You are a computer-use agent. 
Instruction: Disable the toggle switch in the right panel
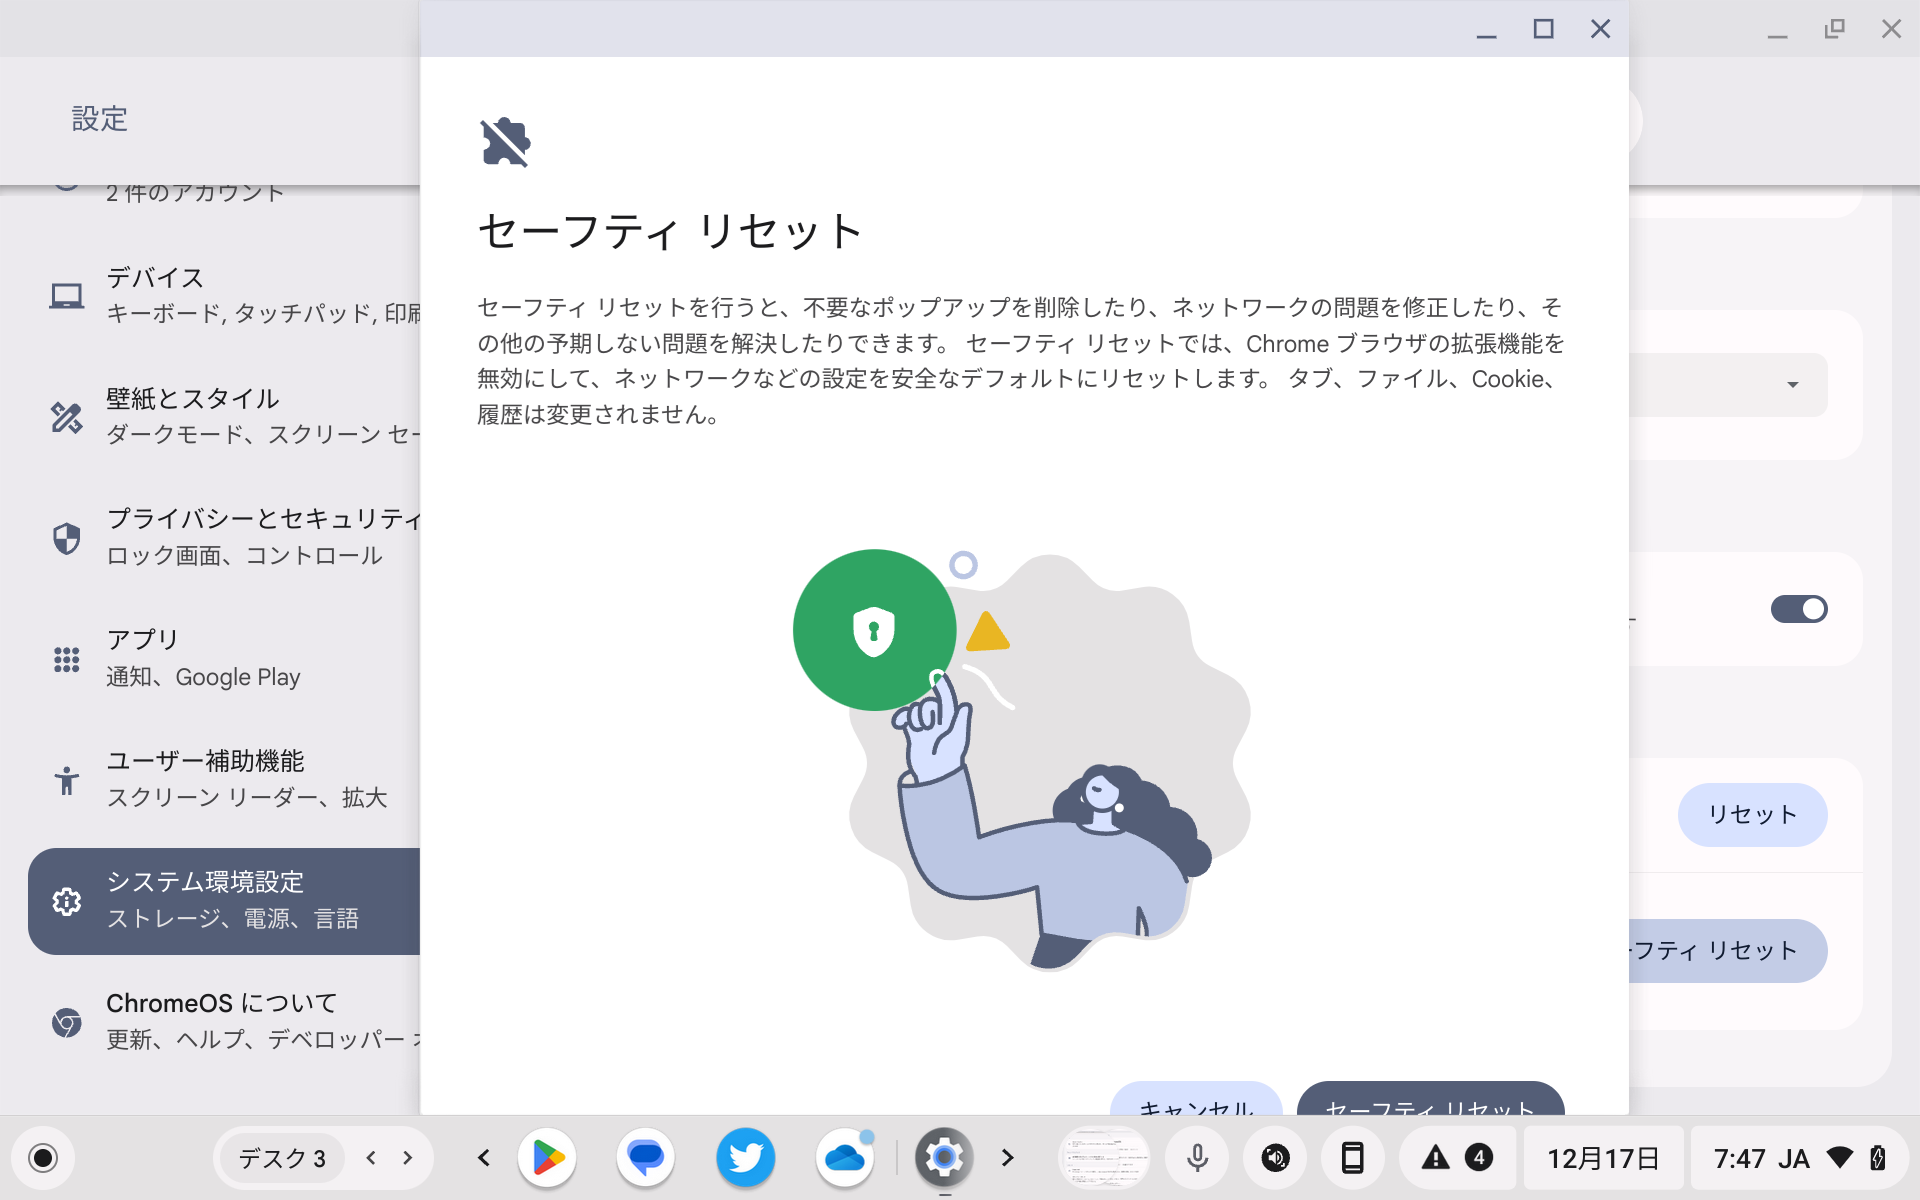[1799, 610]
